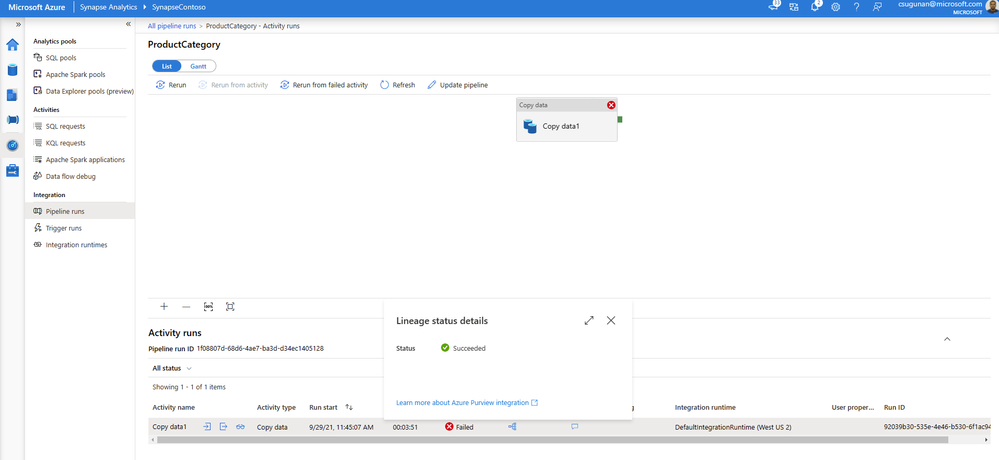Go back to All pipeline runs breadcrumb
Viewport: 999px width, 460px height.
[172, 26]
